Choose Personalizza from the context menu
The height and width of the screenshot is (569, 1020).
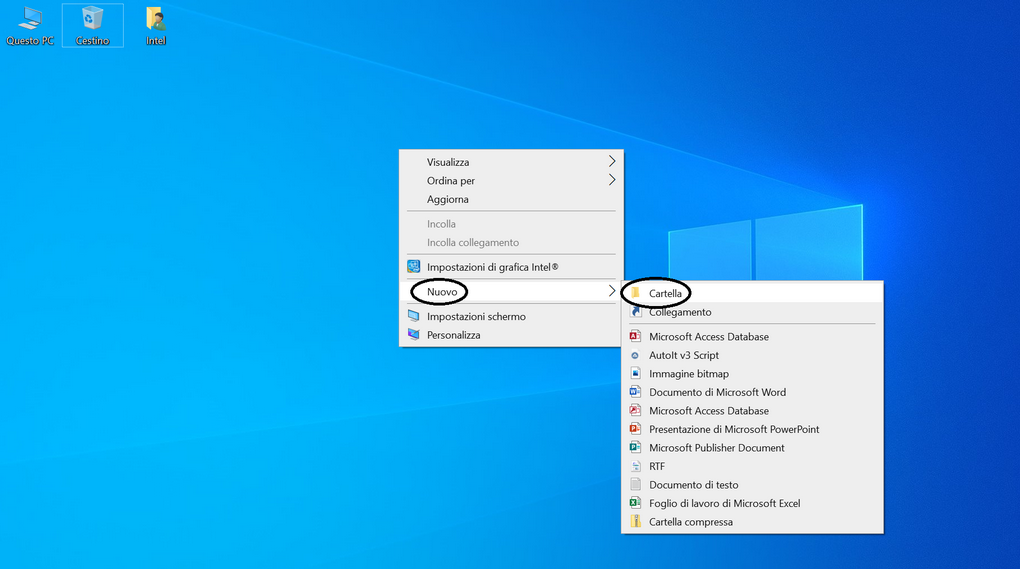pyautogui.click(x=511, y=335)
